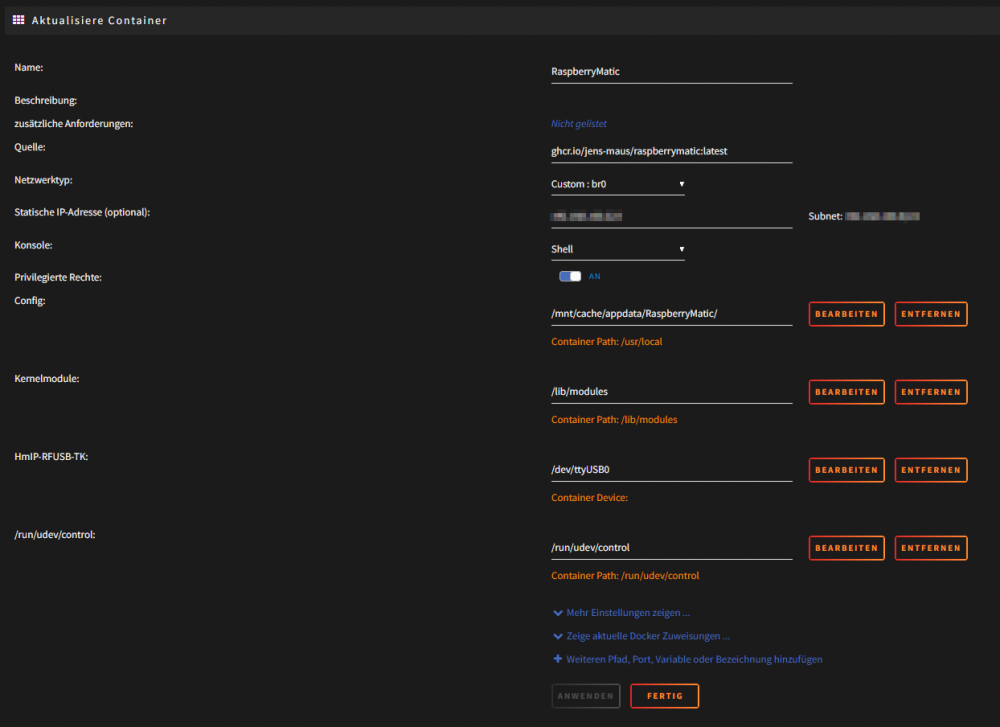1000x727 pixels.
Task: Click the text Container Path: /run/udev/control
Action: [625, 576]
